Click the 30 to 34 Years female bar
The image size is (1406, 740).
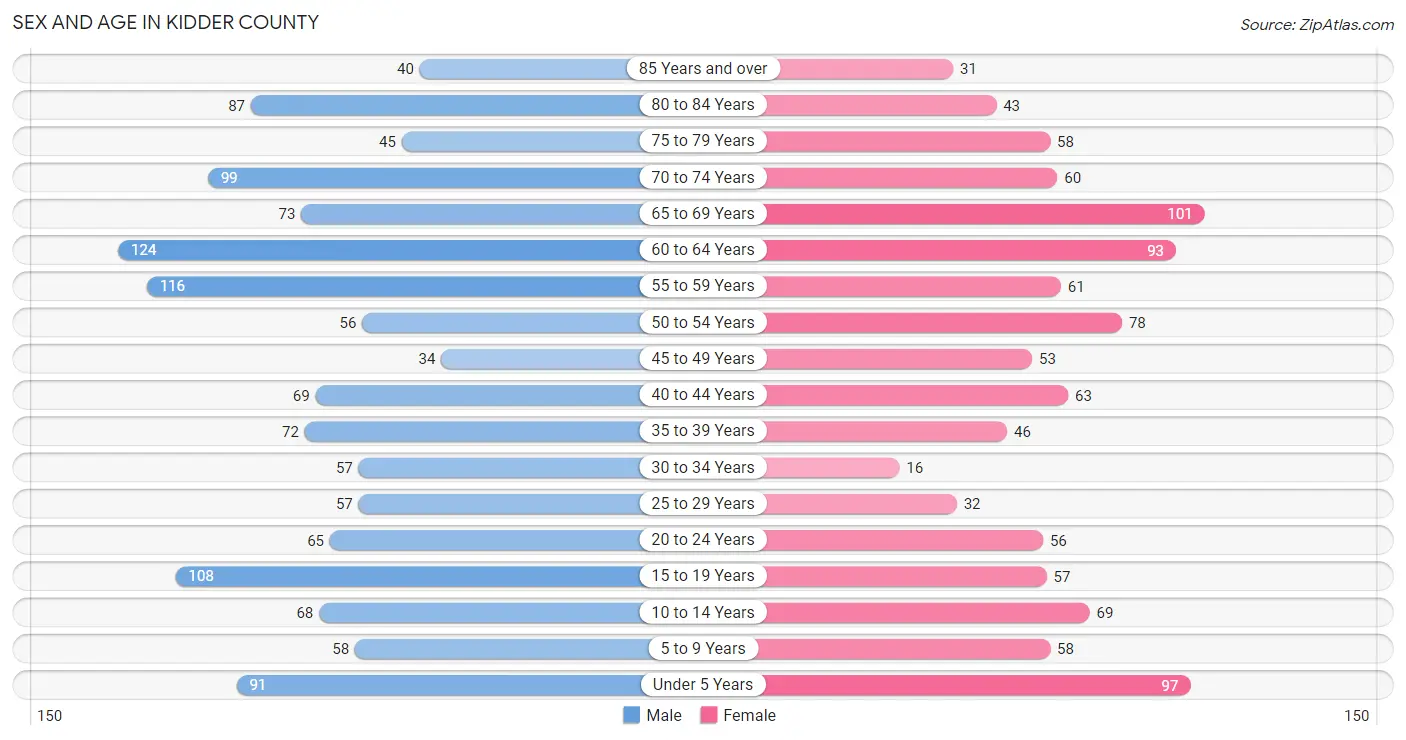point(833,467)
